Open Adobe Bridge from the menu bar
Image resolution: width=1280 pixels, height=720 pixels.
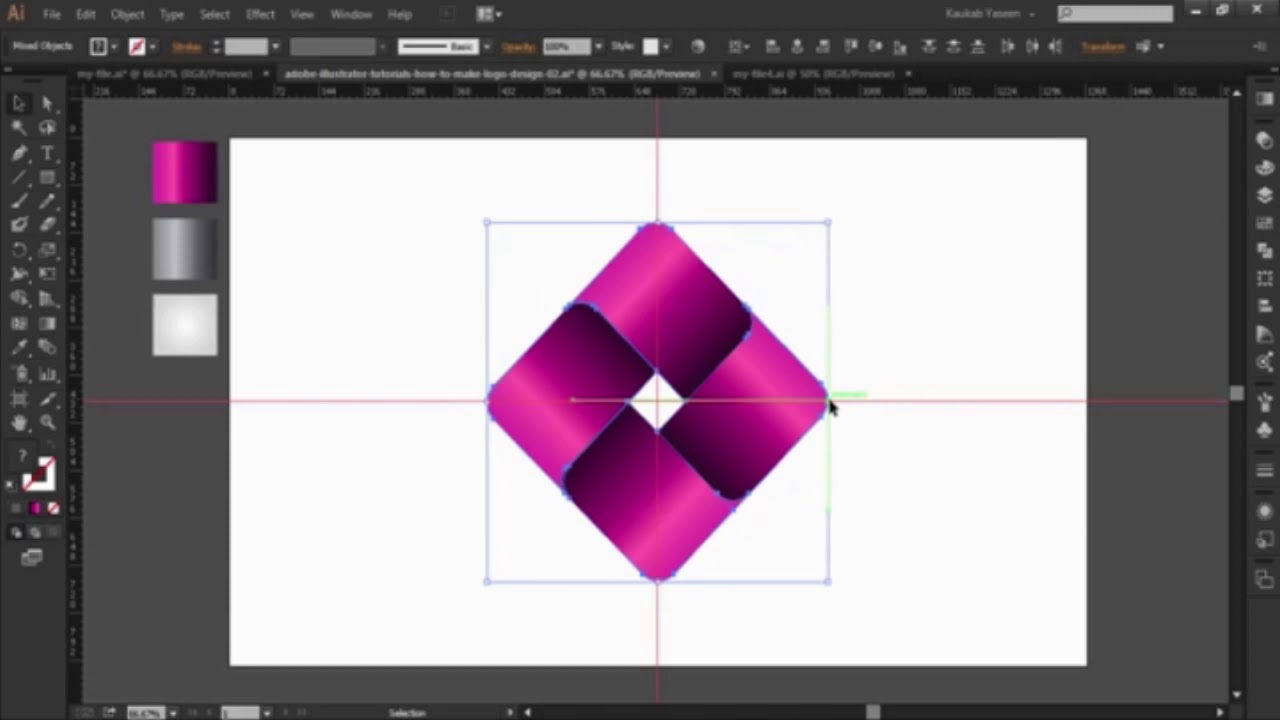447,15
